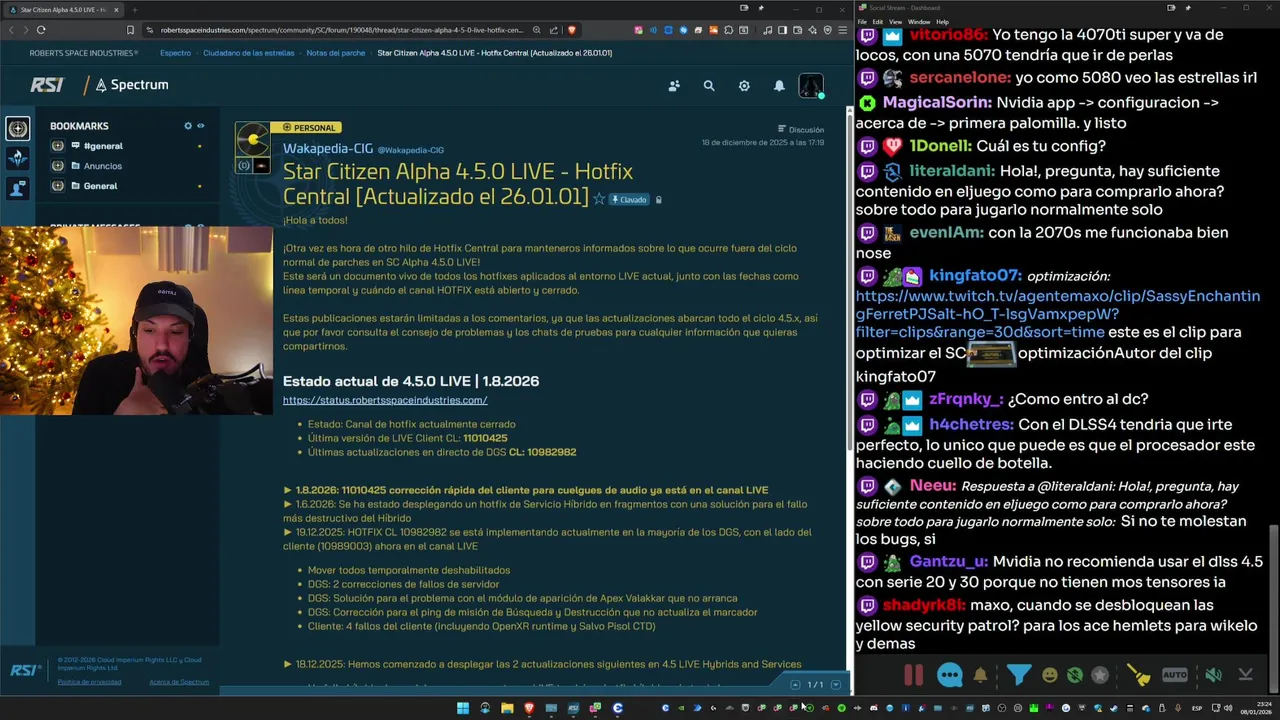Viewport: 1280px width, 720px height.
Task: Reload the page in browser
Action: click(41, 30)
